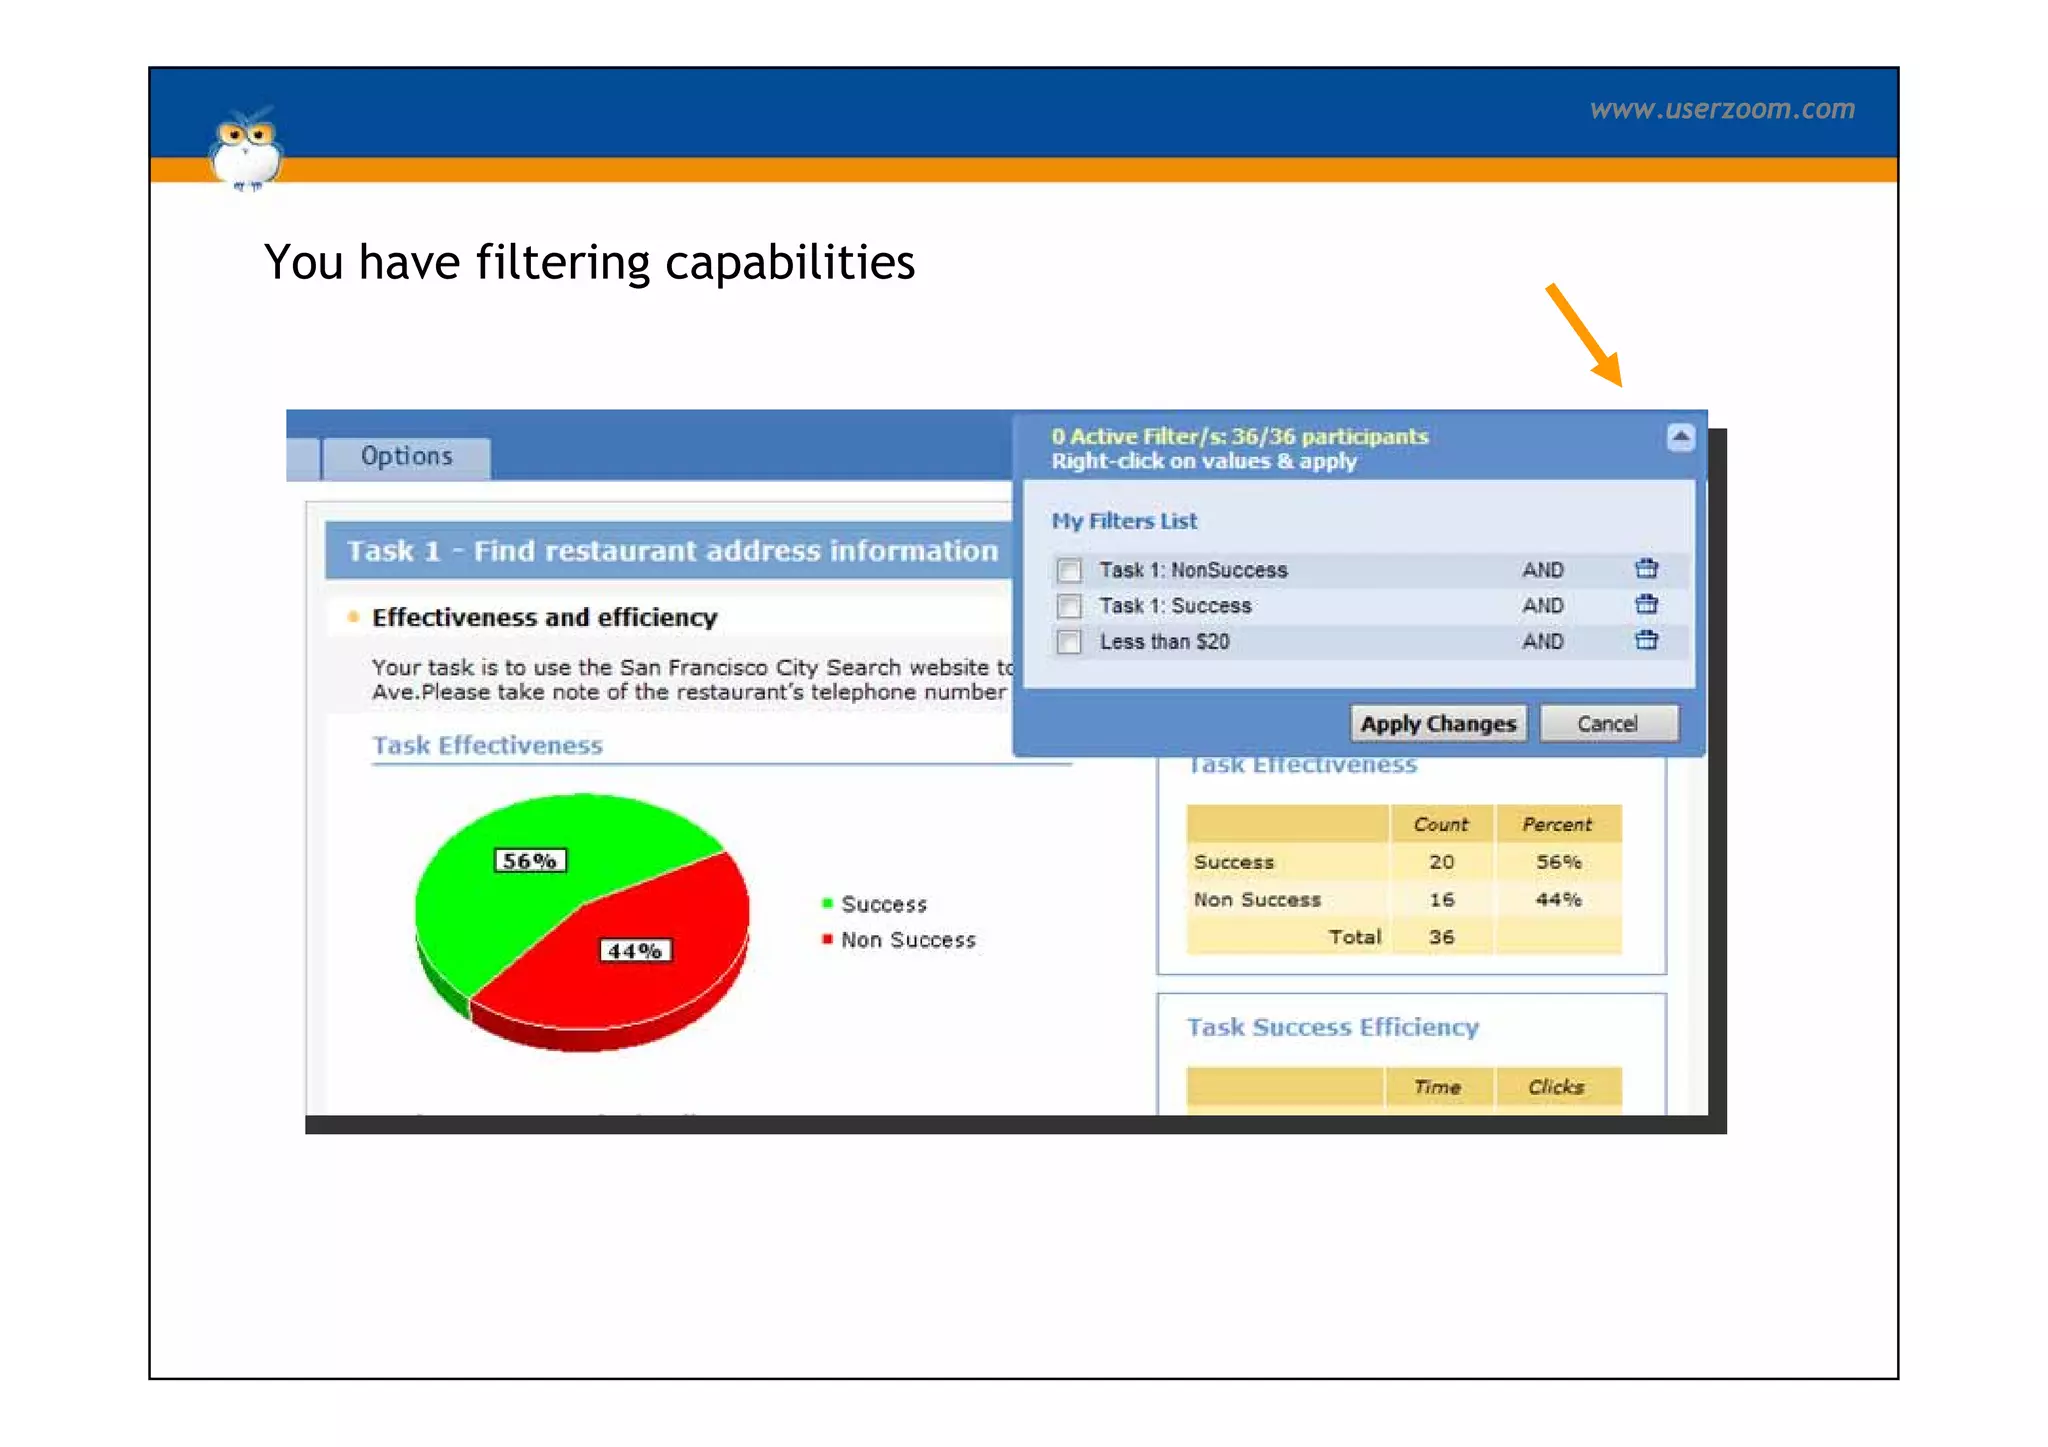Click AND operator for Less than $20

tap(1542, 642)
